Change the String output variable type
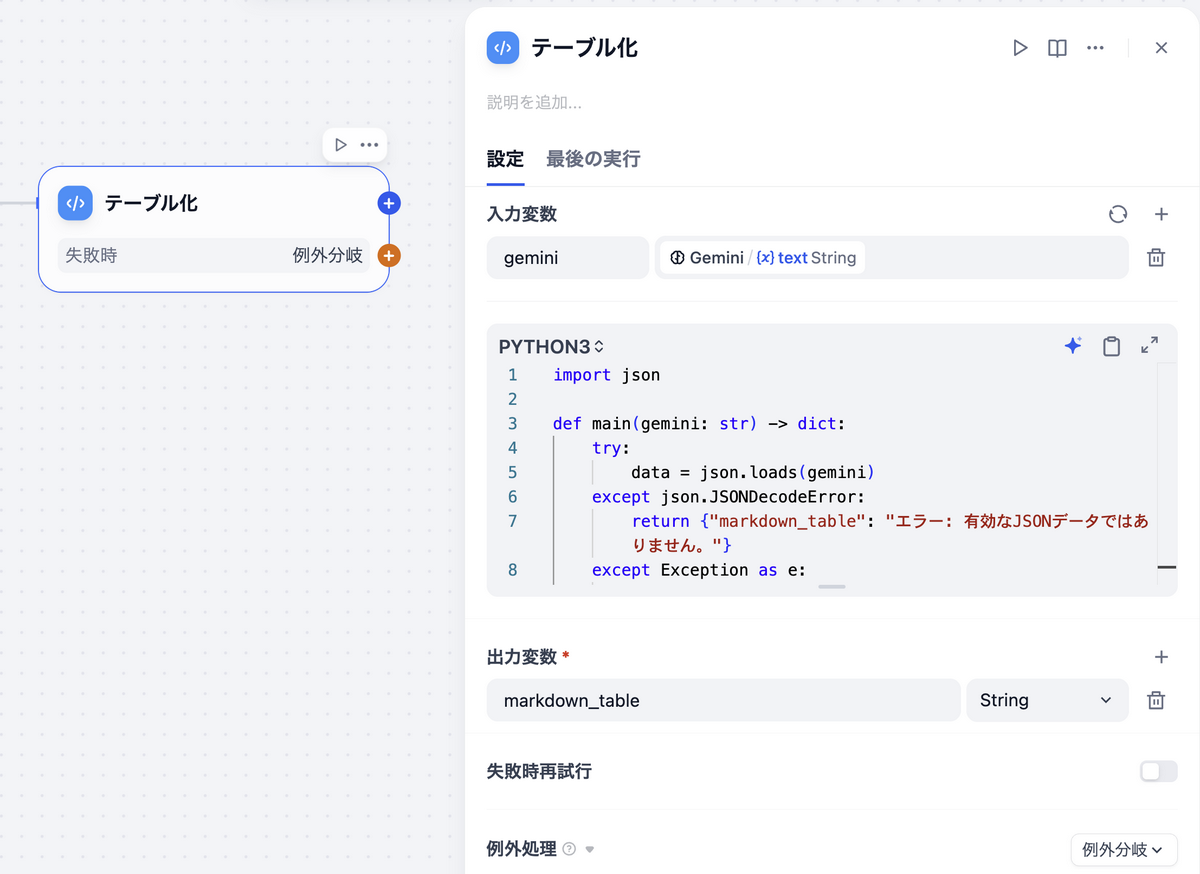Screen dimensions: 1200x874 pyautogui.click(x=1046, y=700)
